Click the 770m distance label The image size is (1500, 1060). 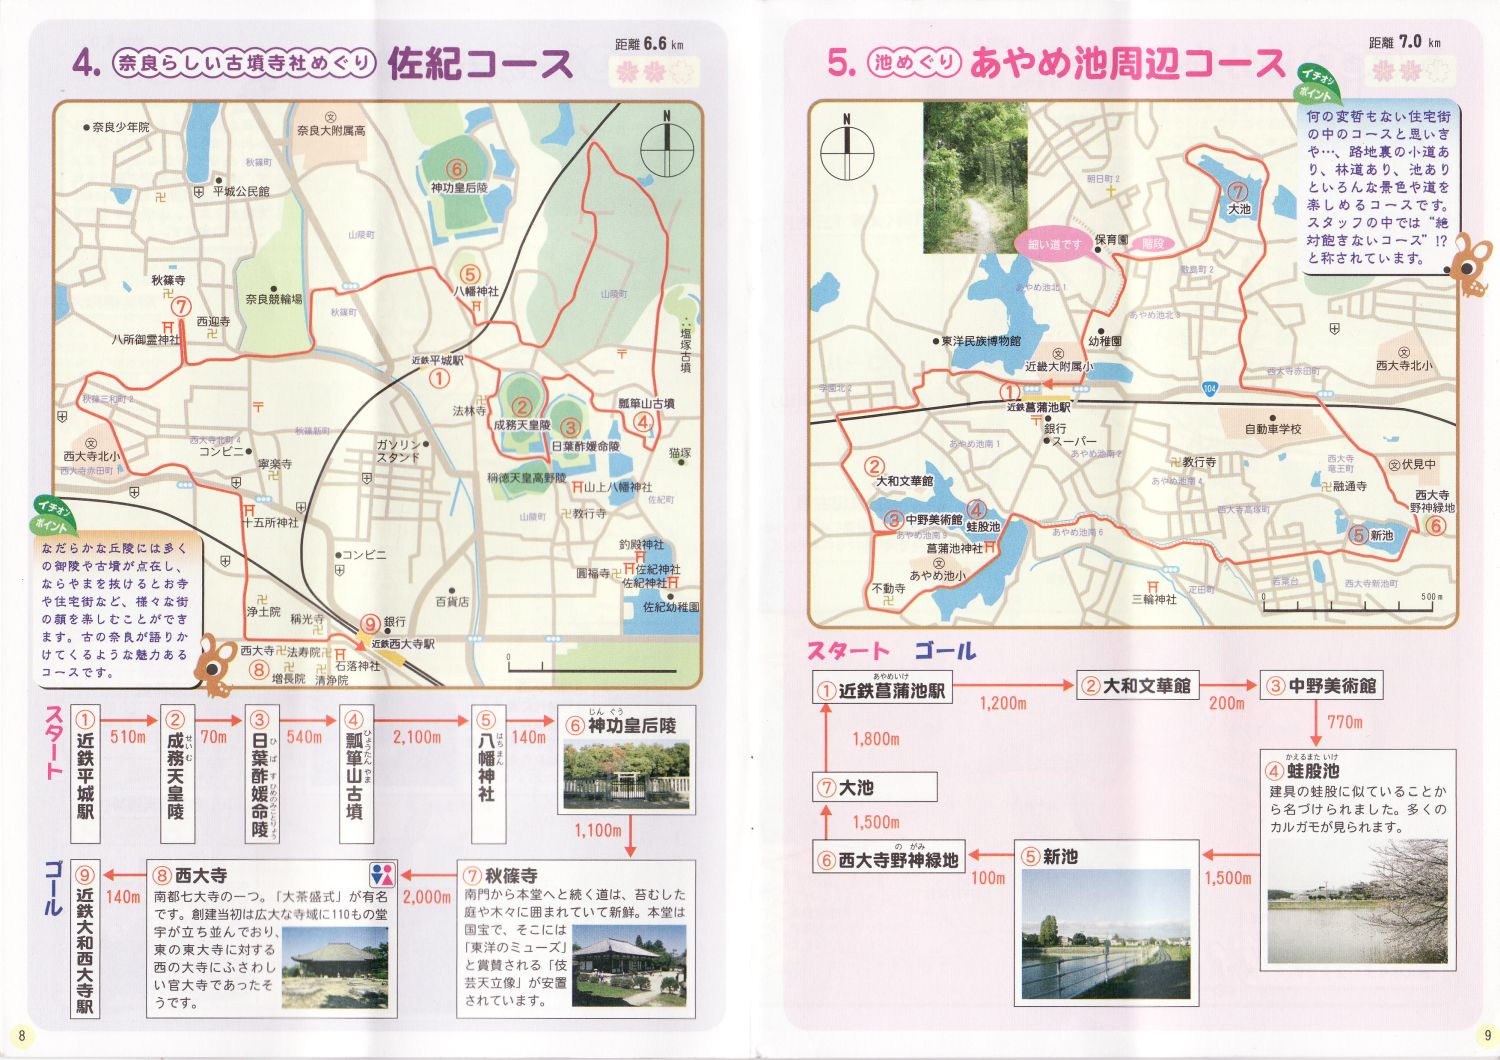tap(1345, 722)
